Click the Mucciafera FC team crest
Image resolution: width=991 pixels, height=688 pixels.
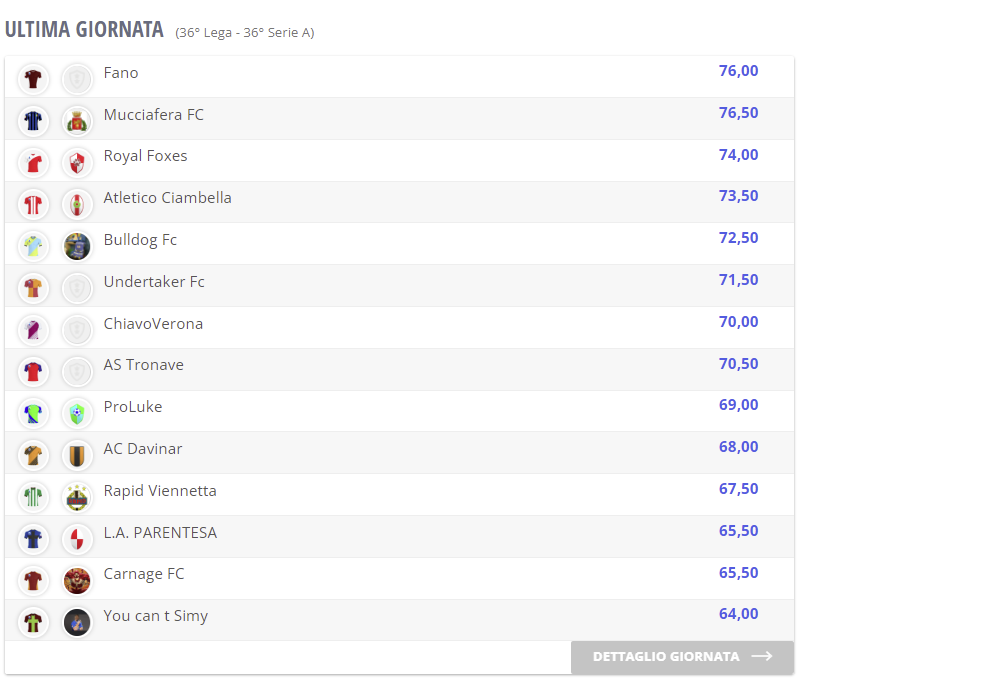[x=77, y=121]
